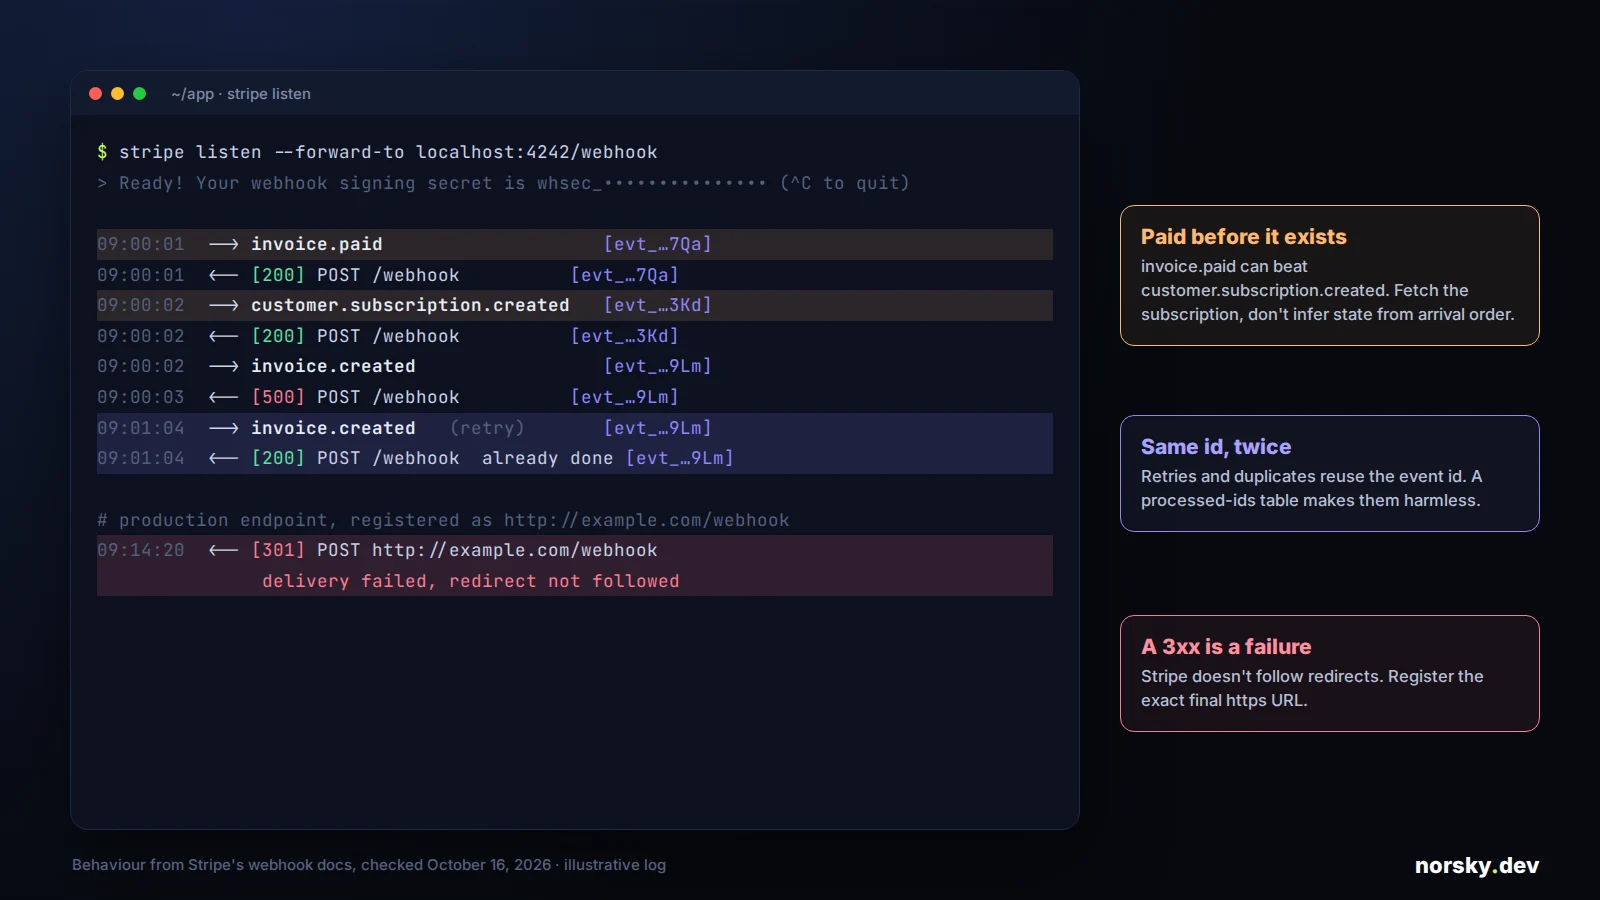Click the [500] status code
This screenshot has height=900, width=1600.
(278, 397)
